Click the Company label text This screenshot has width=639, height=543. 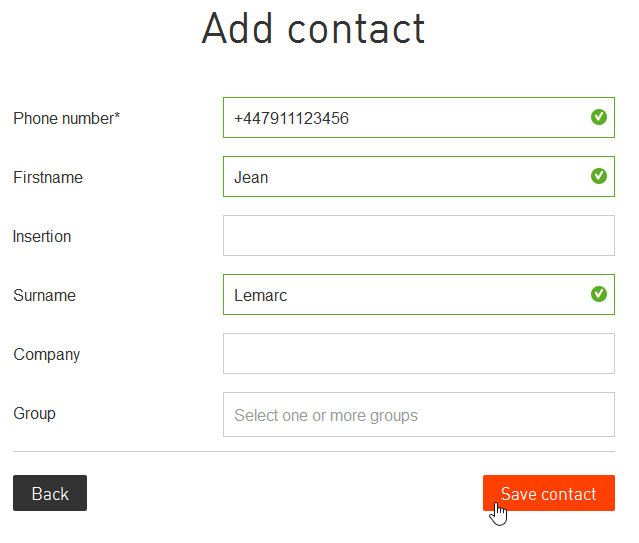pyautogui.click(x=46, y=355)
